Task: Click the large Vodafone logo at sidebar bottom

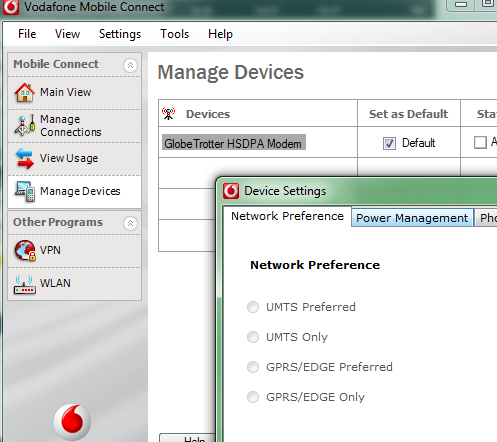Action: [72, 422]
